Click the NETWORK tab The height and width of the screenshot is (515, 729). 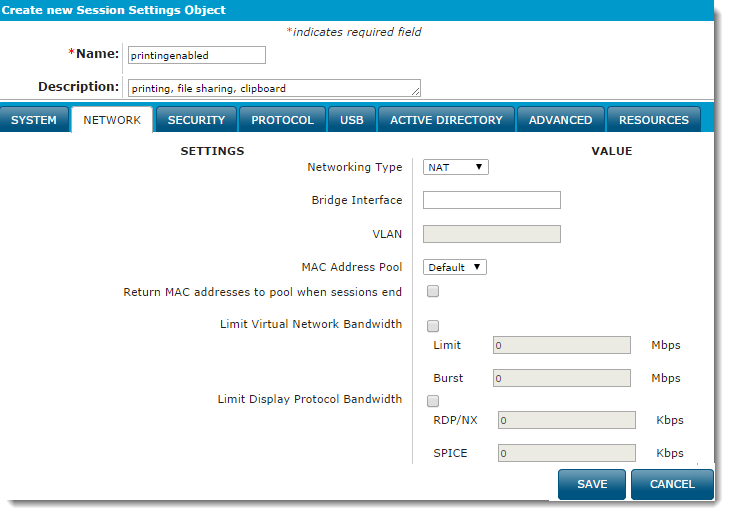click(112, 120)
